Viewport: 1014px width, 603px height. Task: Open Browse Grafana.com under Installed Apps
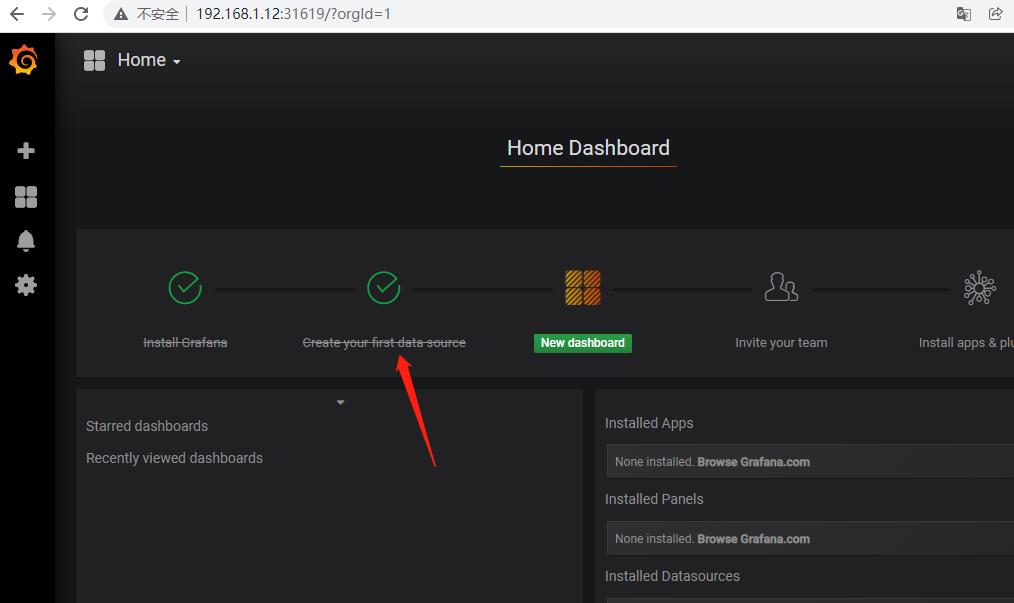[x=753, y=462]
